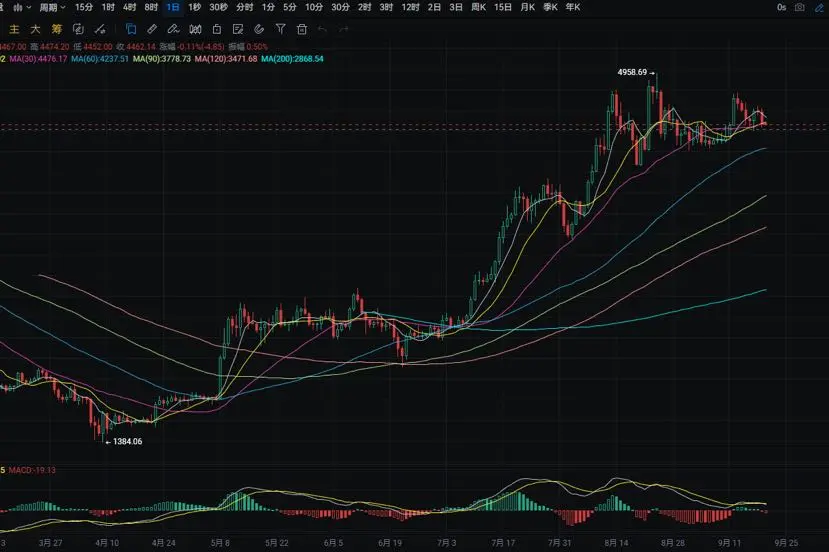Viewport: 829px width, 552px height.
Task: Click the MACD indicator label
Action: [32, 470]
